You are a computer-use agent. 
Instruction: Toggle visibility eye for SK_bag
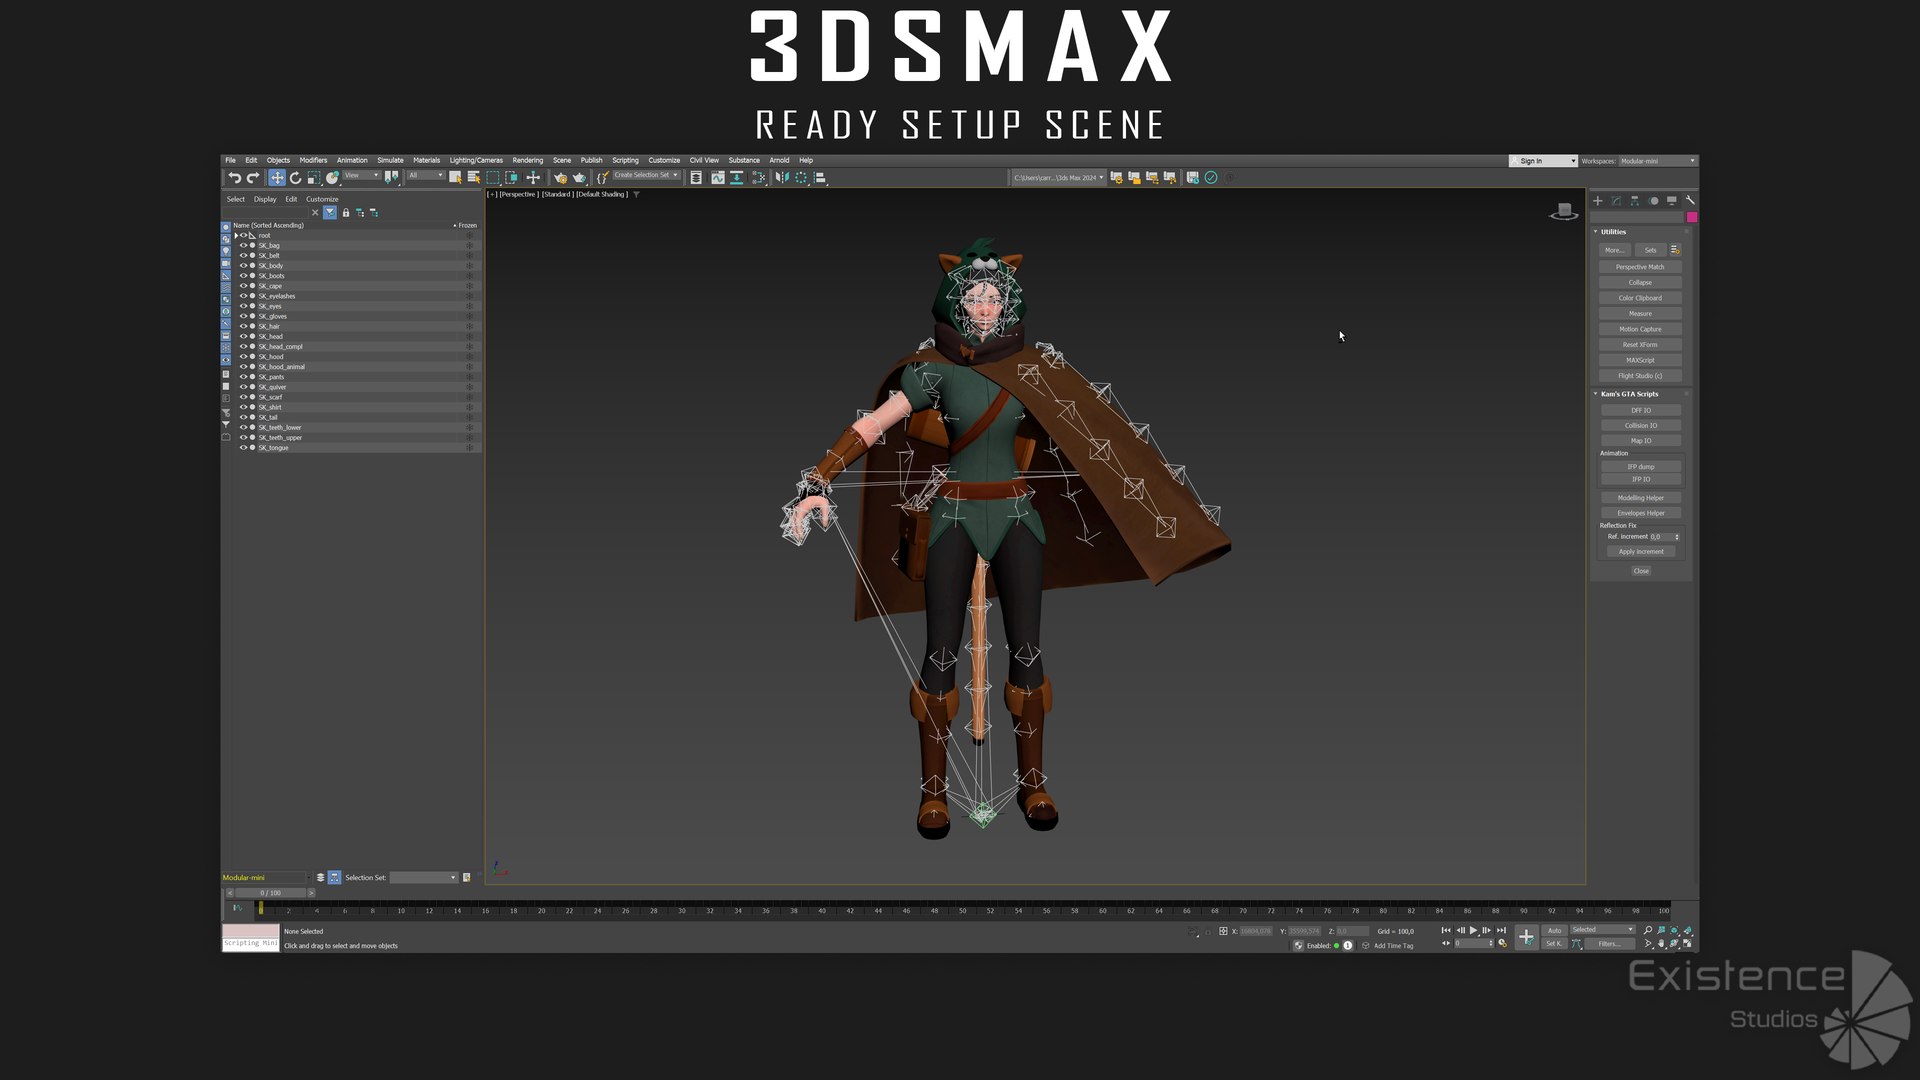click(x=243, y=245)
